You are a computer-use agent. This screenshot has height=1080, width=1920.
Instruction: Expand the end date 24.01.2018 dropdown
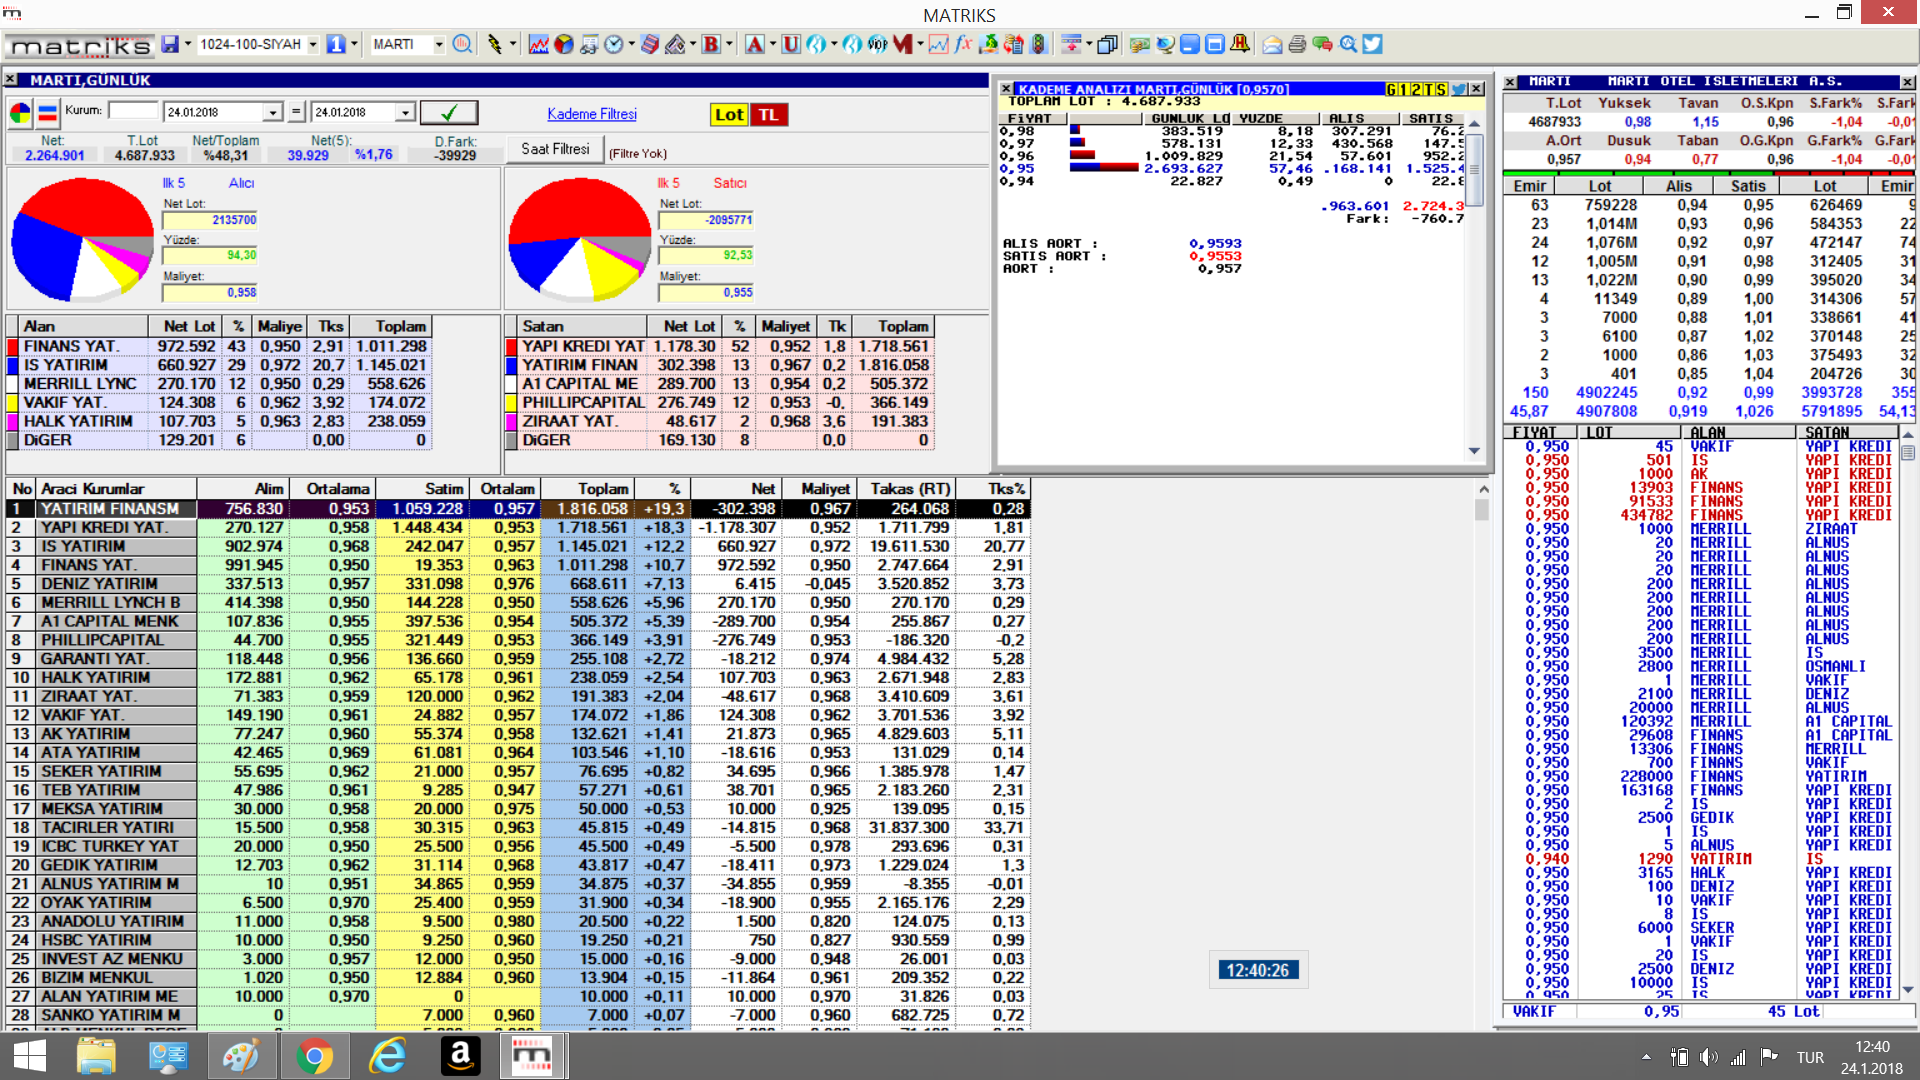(x=405, y=113)
